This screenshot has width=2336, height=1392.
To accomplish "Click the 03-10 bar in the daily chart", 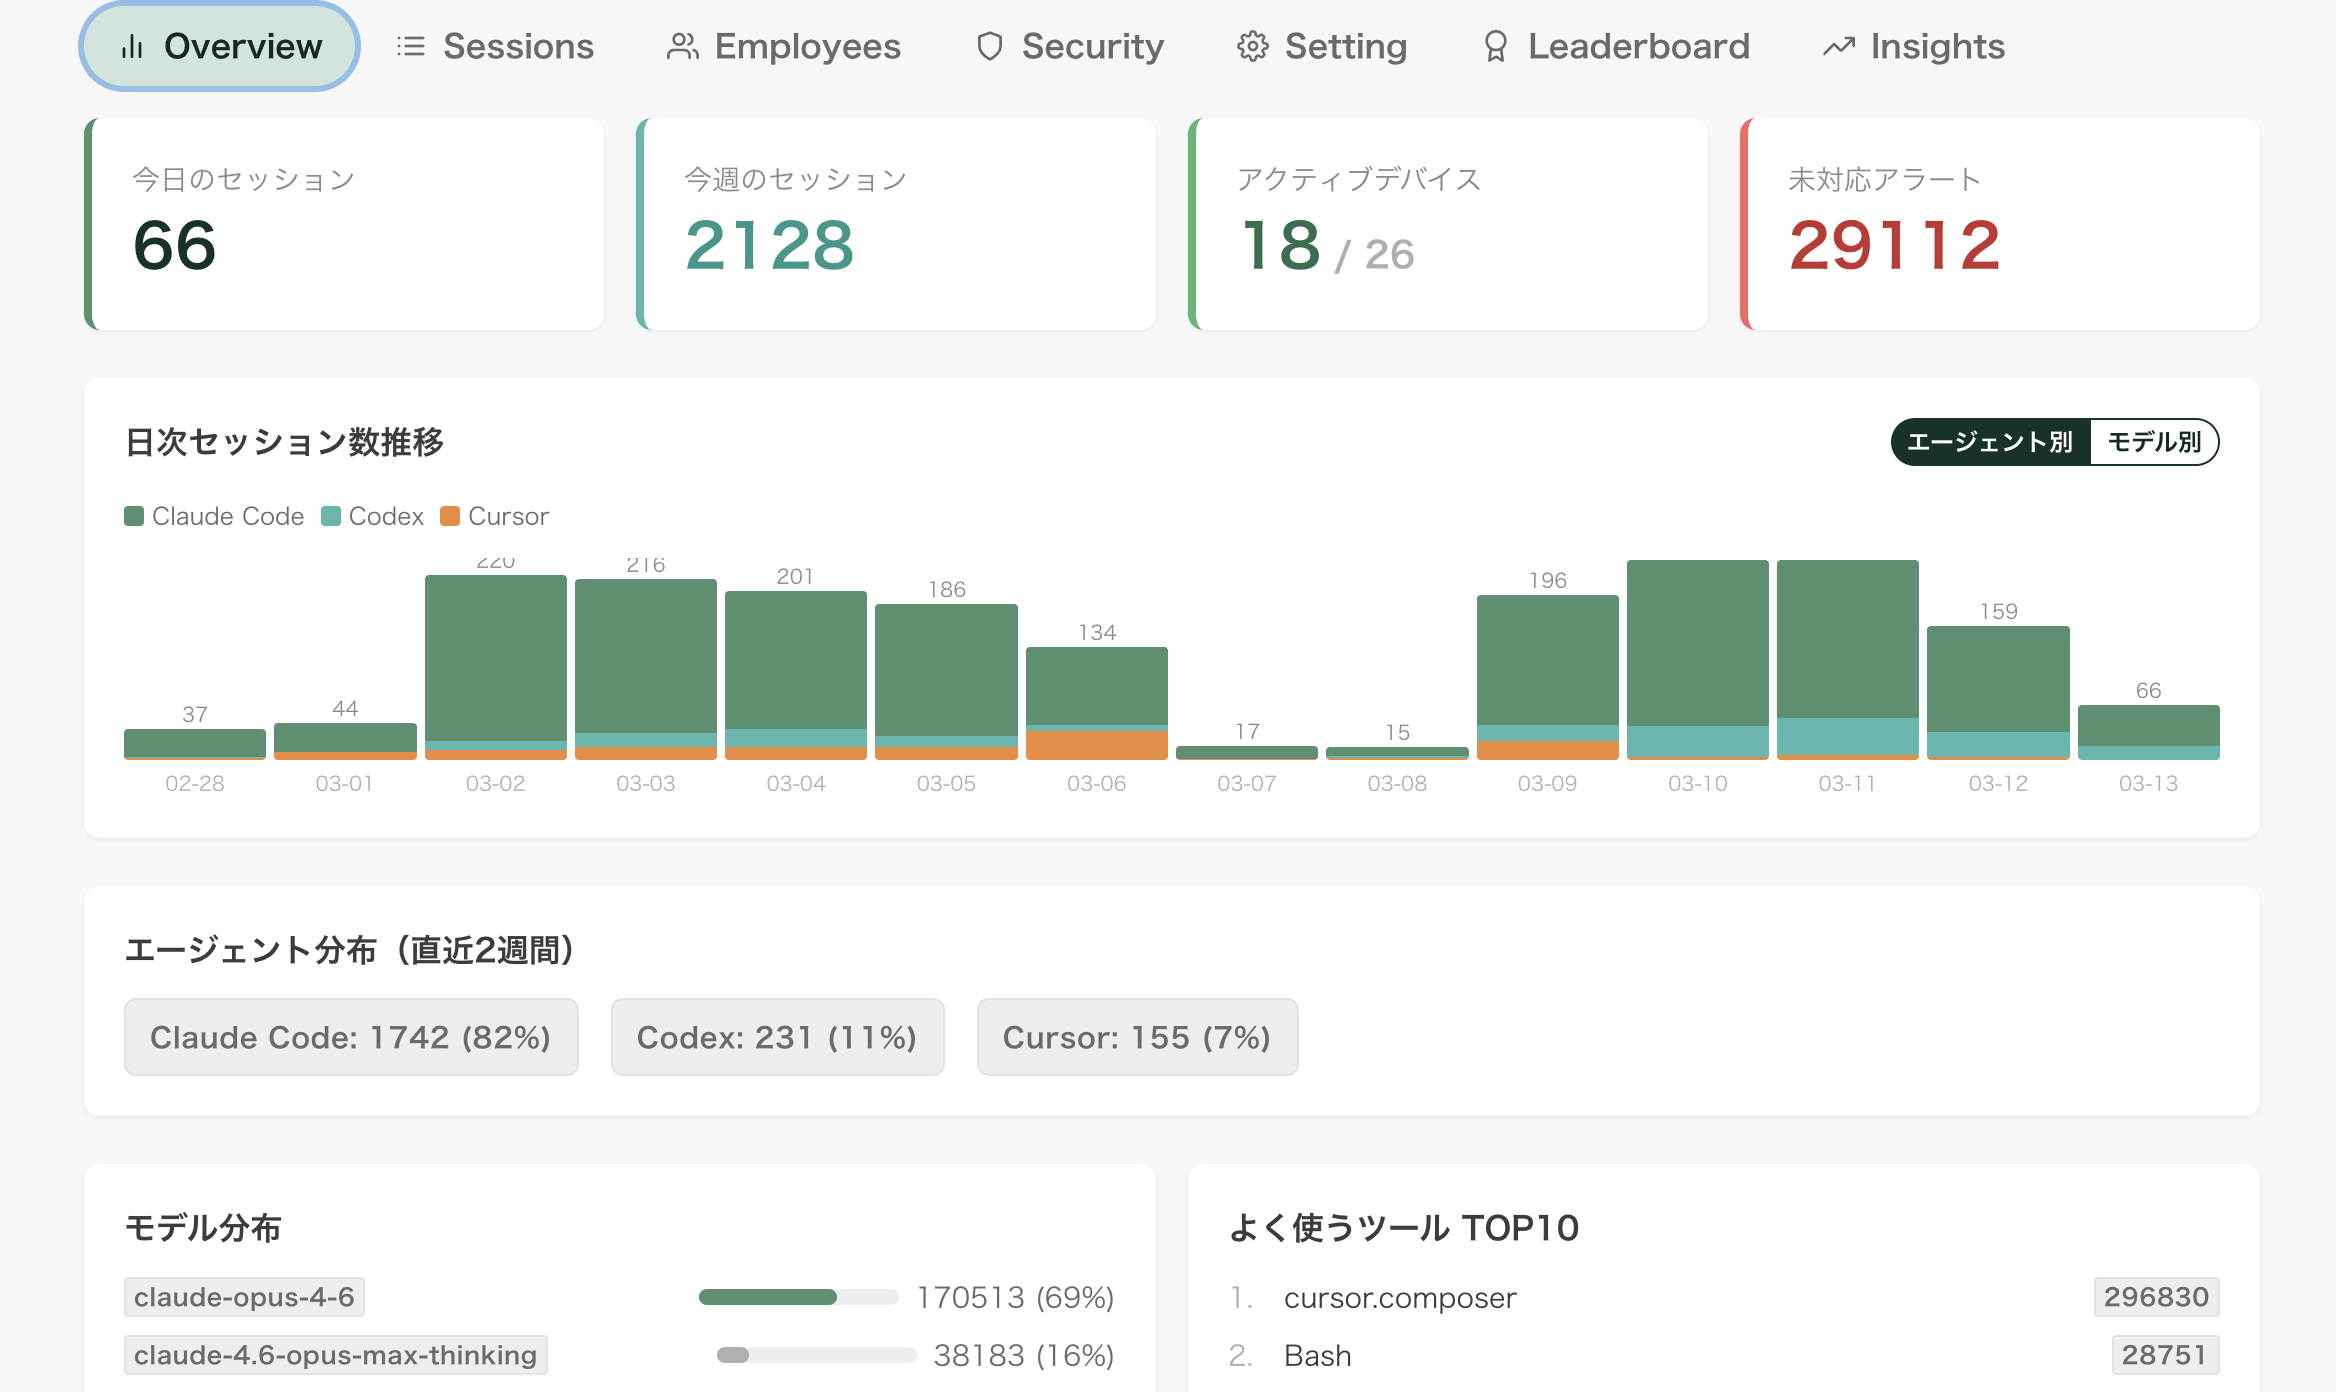I will tap(1697, 660).
